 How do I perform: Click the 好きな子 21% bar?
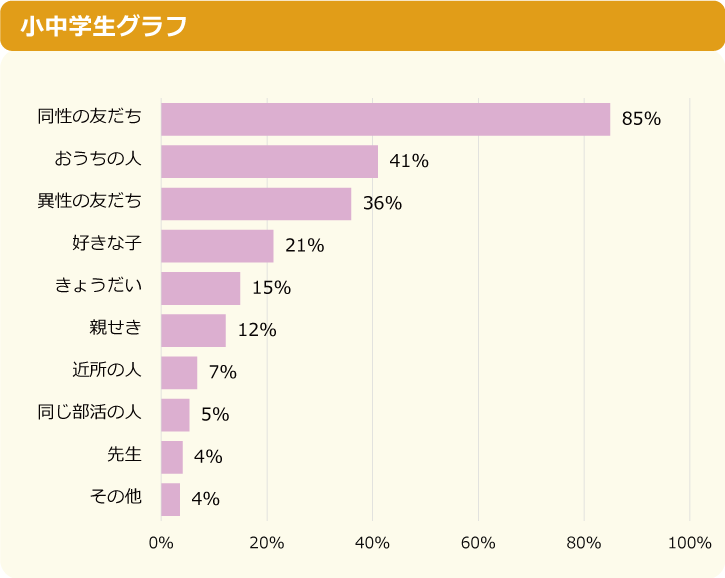(217, 246)
